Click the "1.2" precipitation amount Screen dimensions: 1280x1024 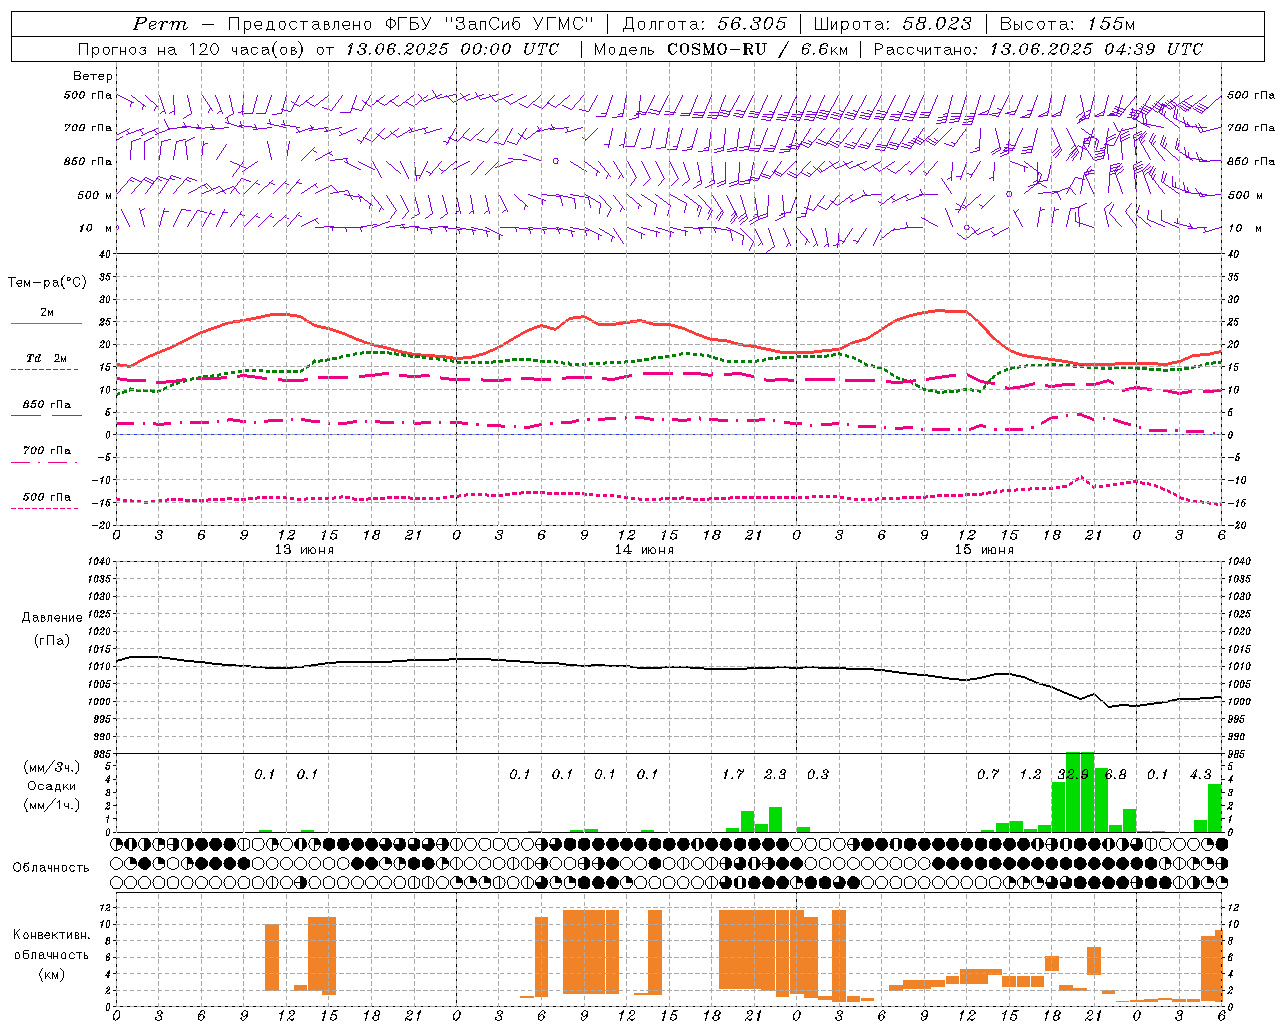1031,775
